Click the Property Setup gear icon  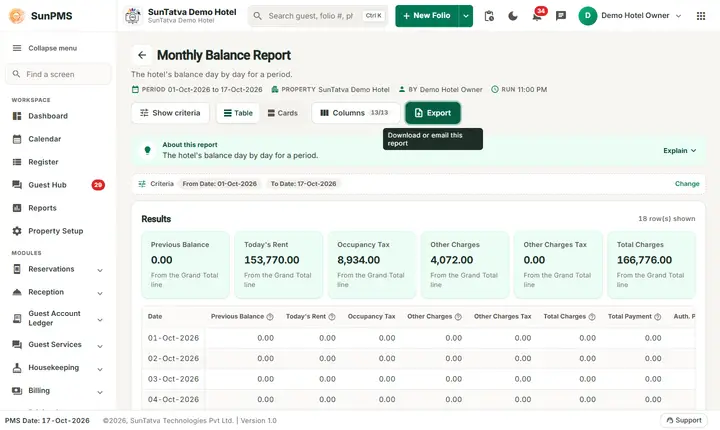click(17, 231)
